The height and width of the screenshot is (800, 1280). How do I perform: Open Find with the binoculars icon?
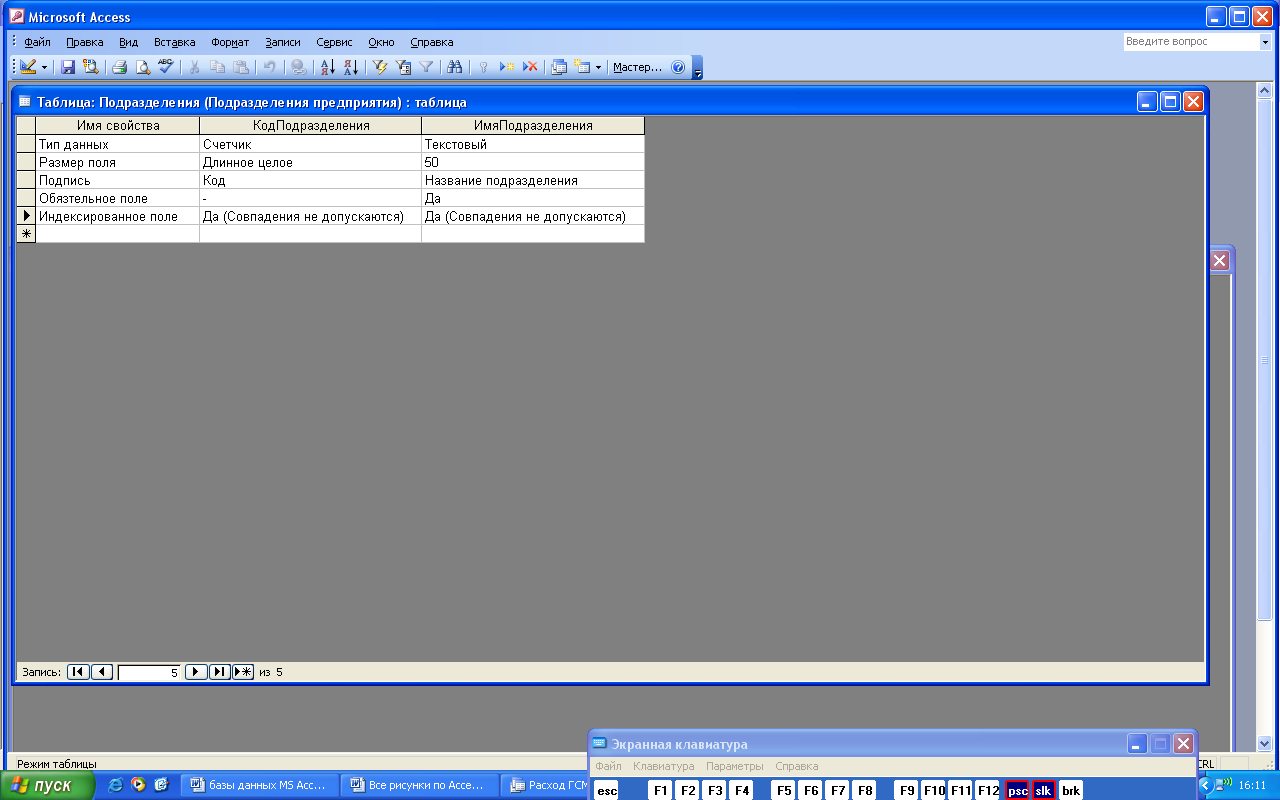(455, 68)
